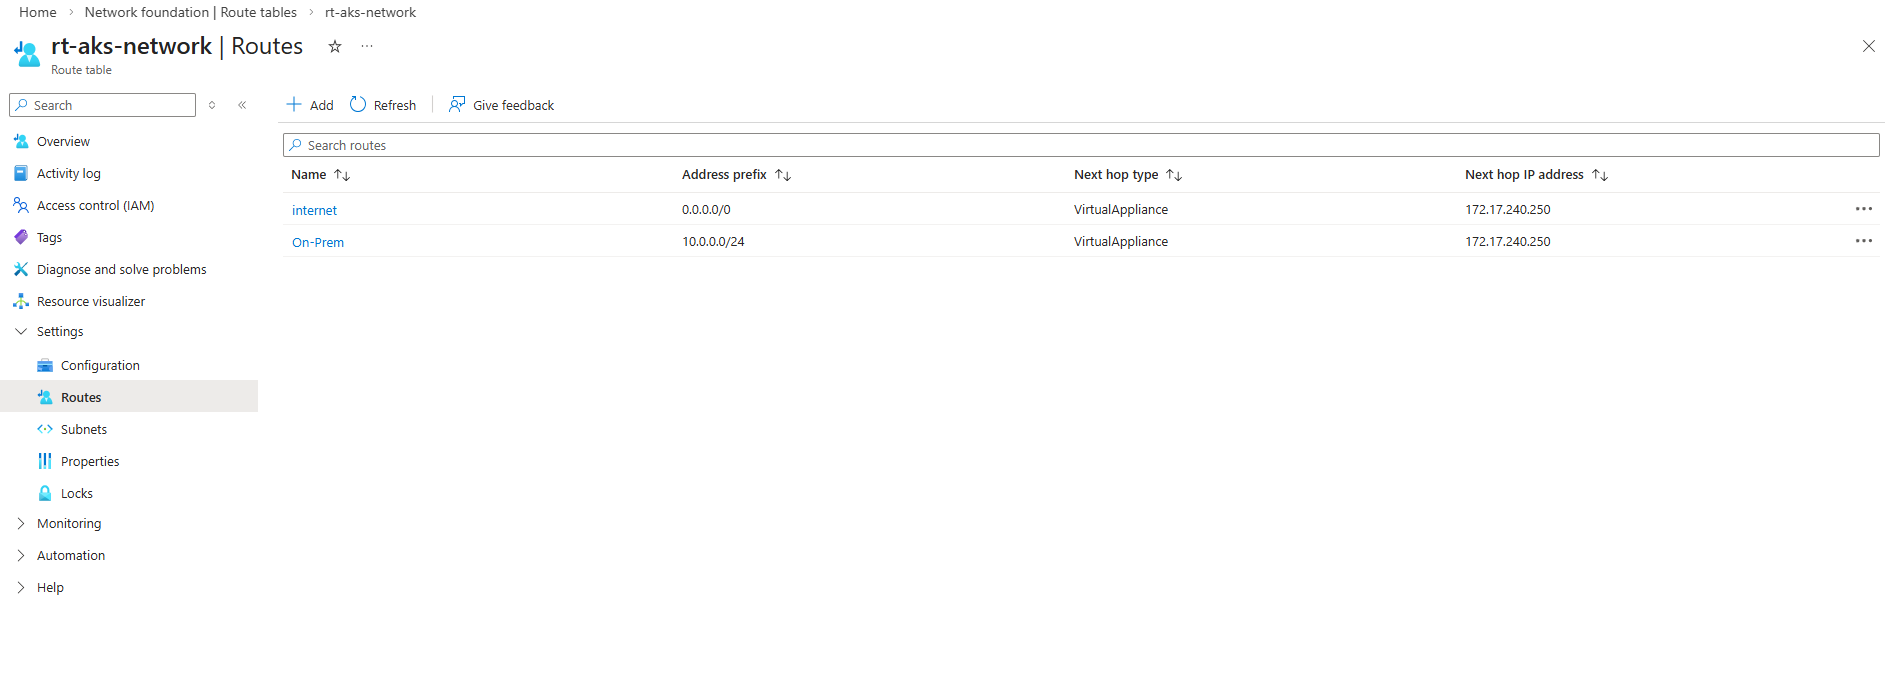This screenshot has height=680, width=1901.
Task: Click the Routes icon in sidebar
Action: (x=45, y=397)
